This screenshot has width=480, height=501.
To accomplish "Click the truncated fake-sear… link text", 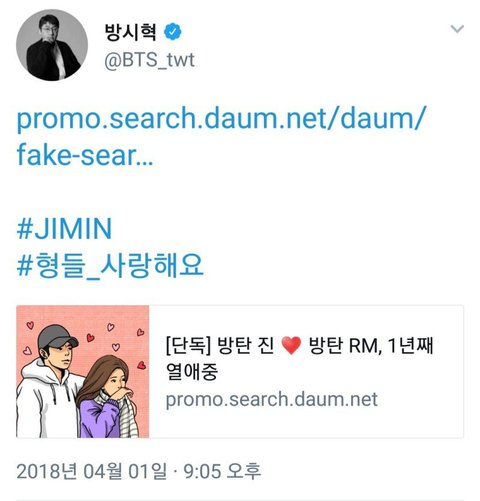I will point(85,155).
